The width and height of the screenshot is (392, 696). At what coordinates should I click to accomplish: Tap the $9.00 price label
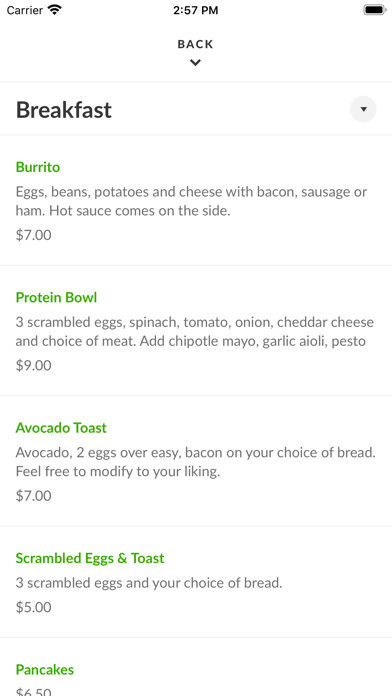pos(34,365)
